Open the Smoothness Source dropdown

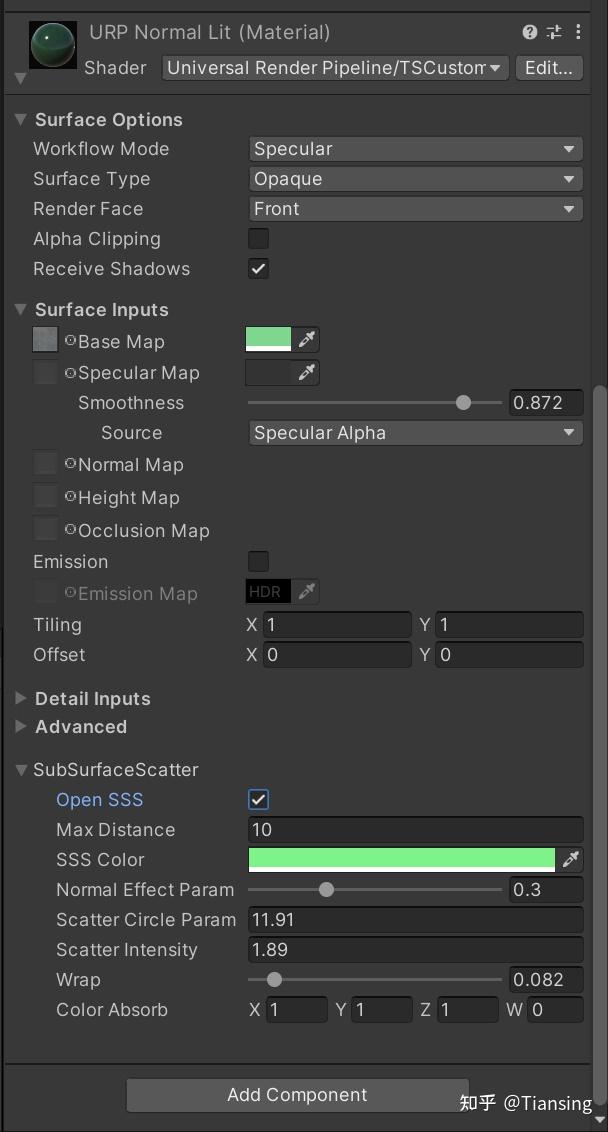[x=415, y=432]
